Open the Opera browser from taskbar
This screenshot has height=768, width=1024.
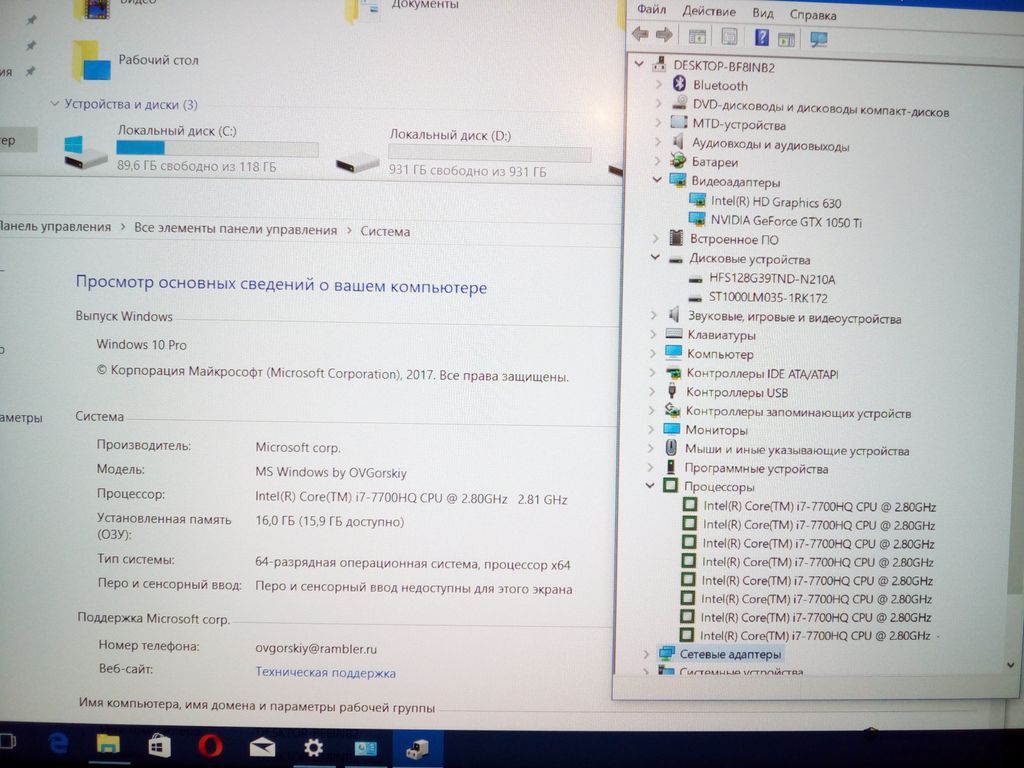tap(210, 746)
